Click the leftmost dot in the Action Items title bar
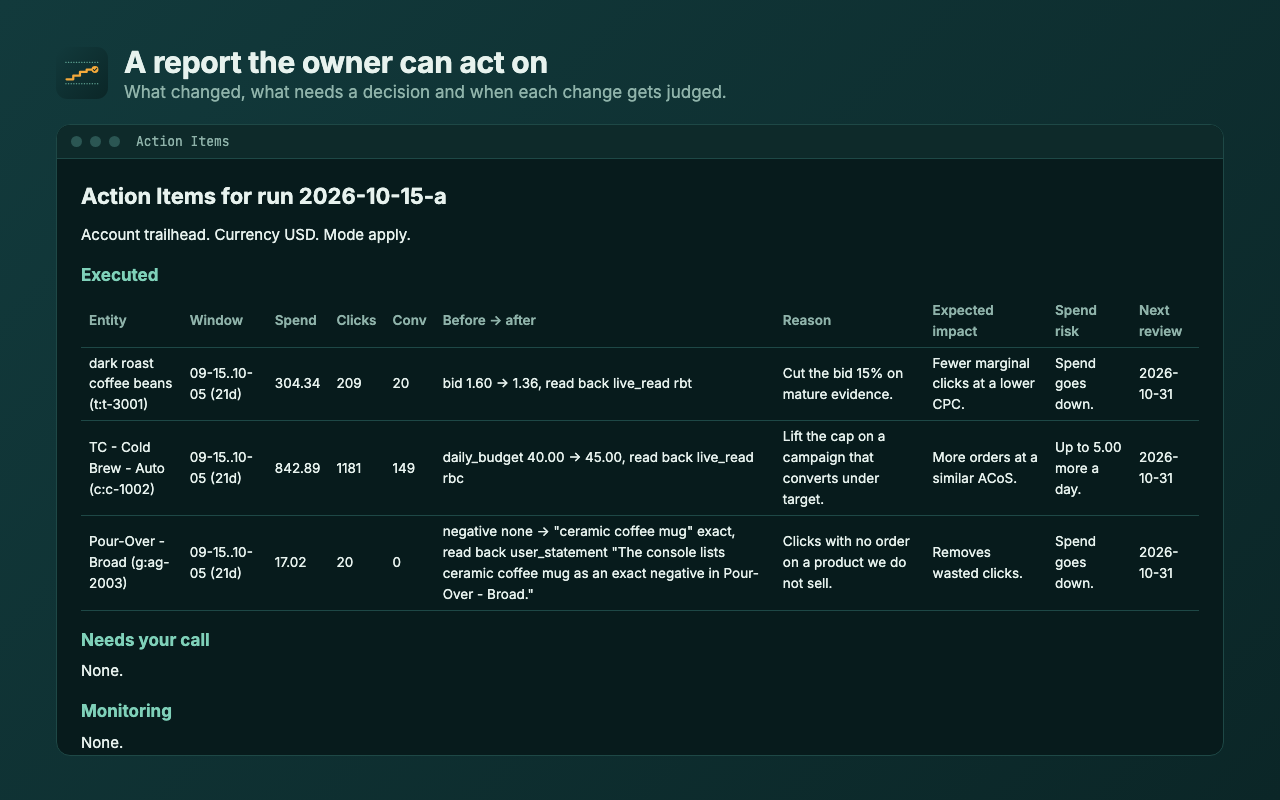This screenshot has height=800, width=1280. coord(76,142)
